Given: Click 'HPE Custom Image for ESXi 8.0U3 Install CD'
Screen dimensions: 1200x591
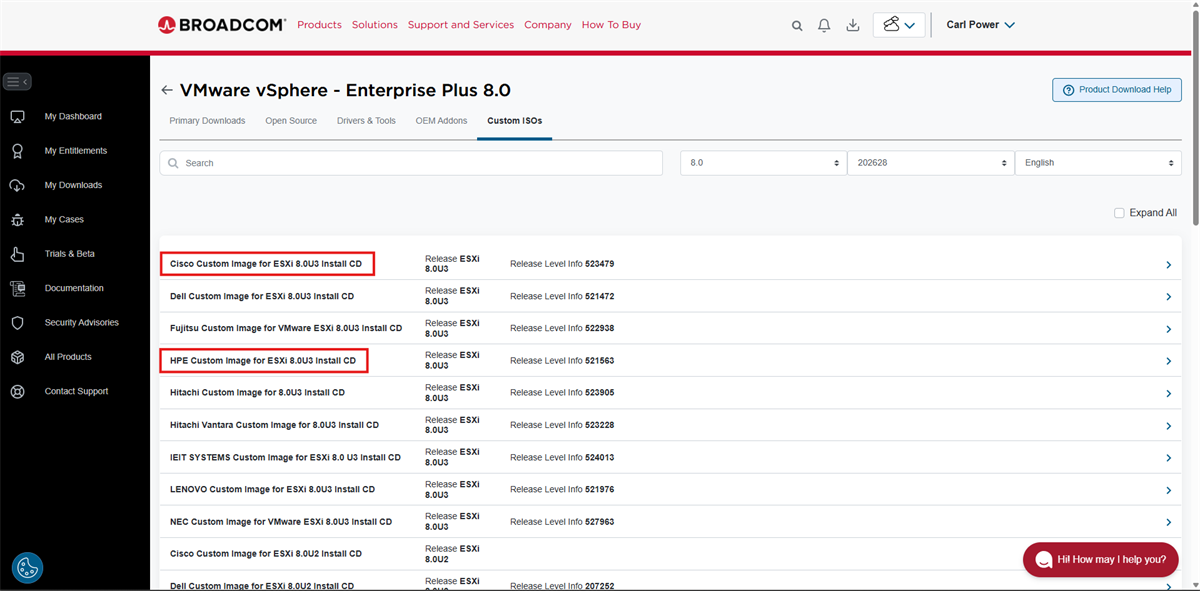Looking at the screenshot, I should coord(263,361).
